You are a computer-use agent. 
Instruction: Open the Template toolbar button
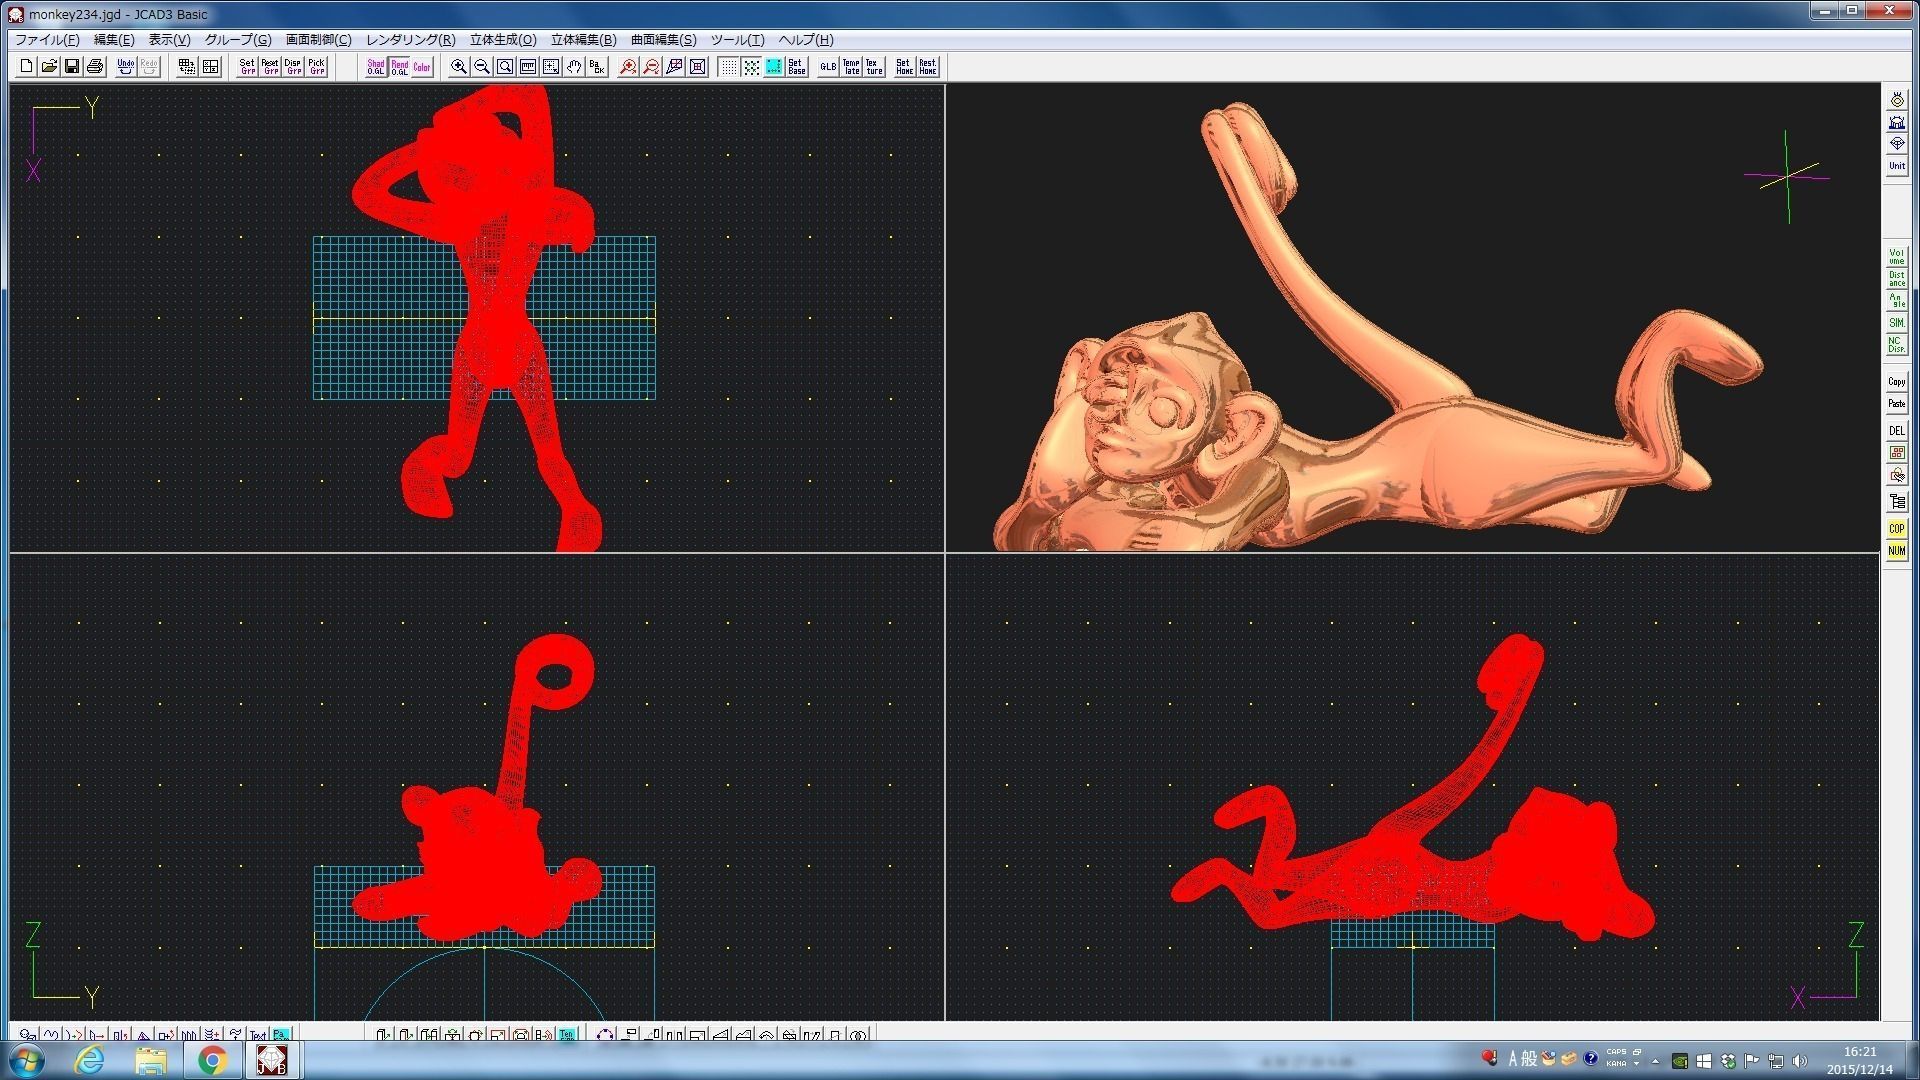click(x=851, y=67)
